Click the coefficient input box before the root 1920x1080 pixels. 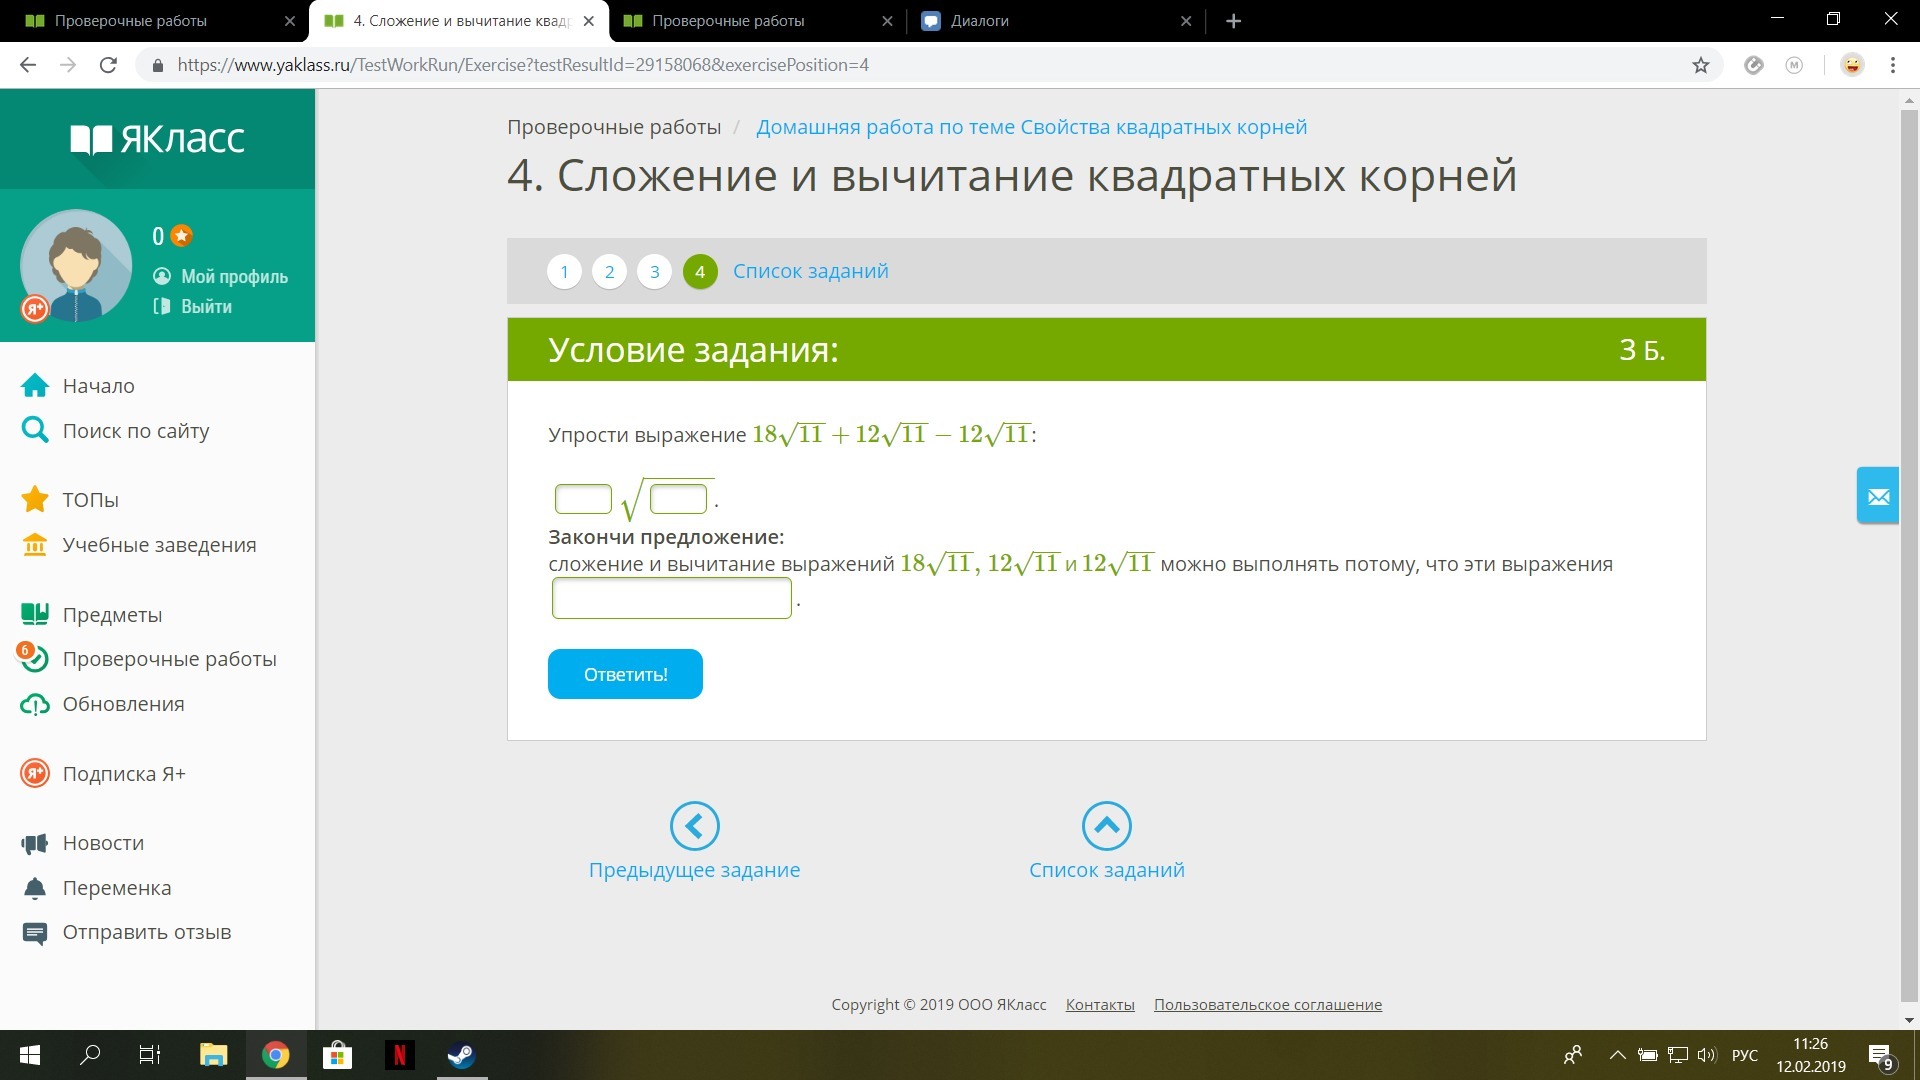583,498
